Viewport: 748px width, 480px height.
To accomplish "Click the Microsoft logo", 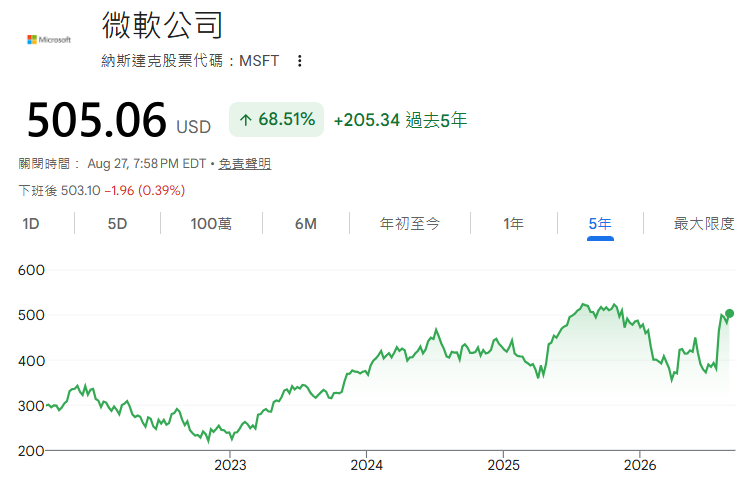I will point(49,40).
